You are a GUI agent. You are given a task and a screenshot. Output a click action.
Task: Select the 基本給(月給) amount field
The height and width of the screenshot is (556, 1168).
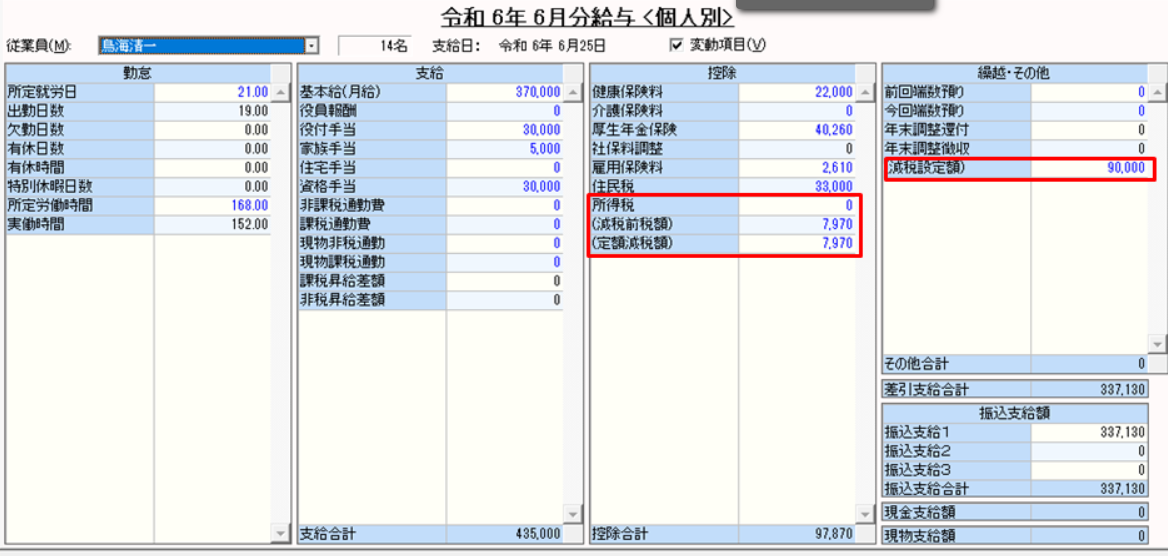click(504, 92)
